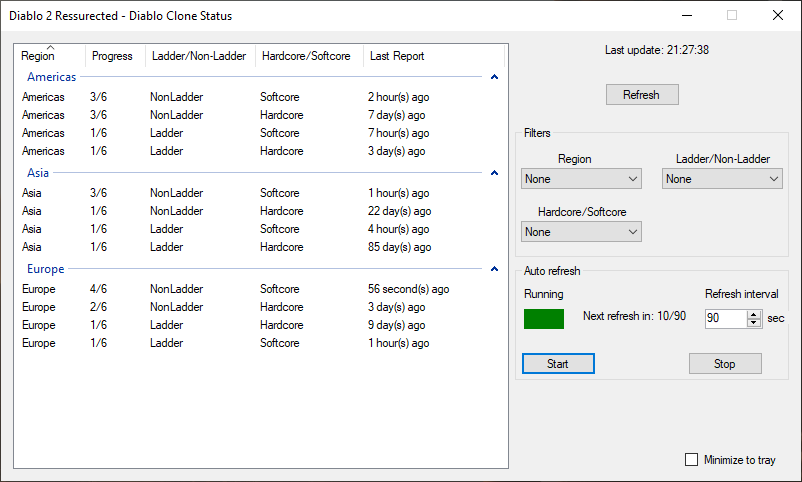Click the Refresh button

point(641,95)
